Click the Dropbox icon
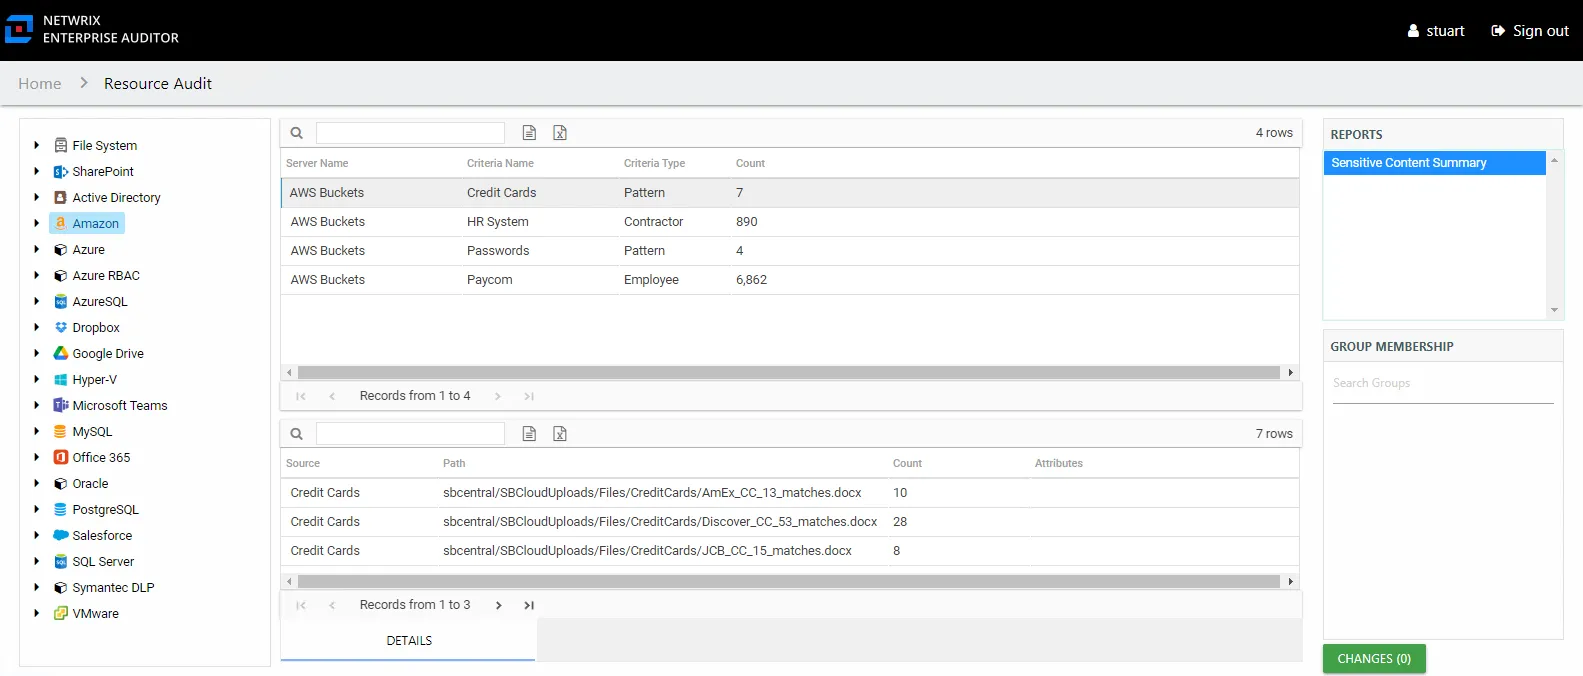1583x676 pixels. tap(61, 327)
